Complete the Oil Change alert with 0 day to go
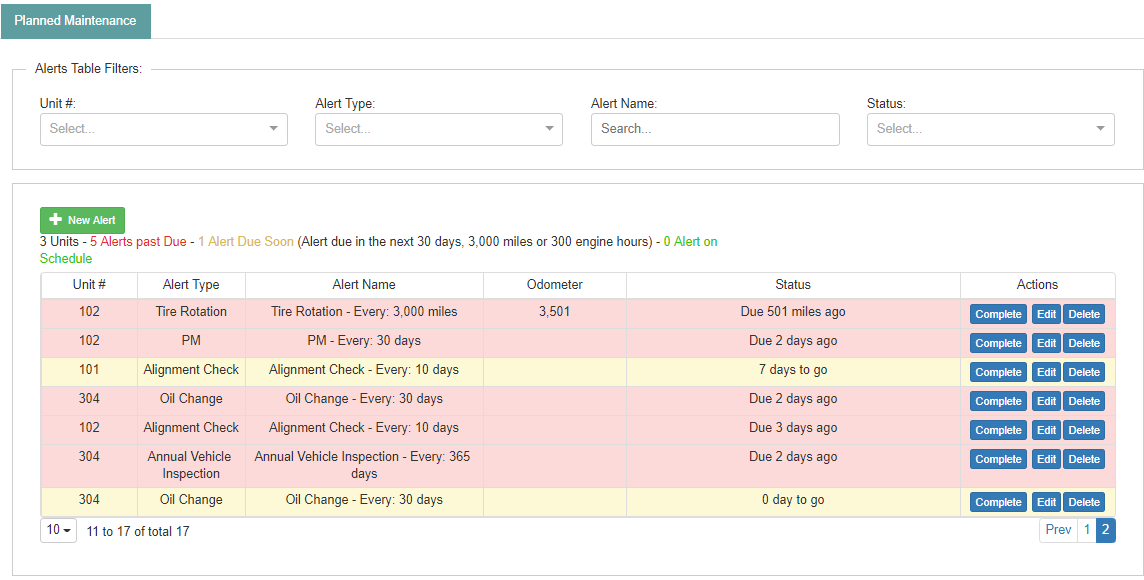Viewport: 1144px width, 580px height. click(x=998, y=502)
